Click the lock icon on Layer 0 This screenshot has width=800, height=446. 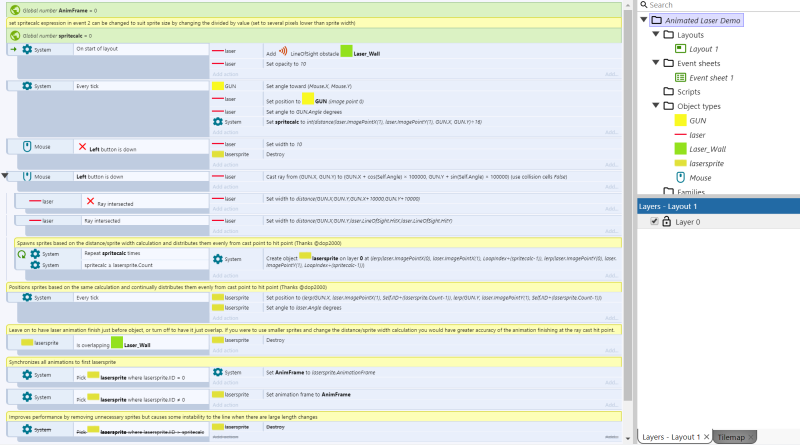pyautogui.click(x=666, y=221)
